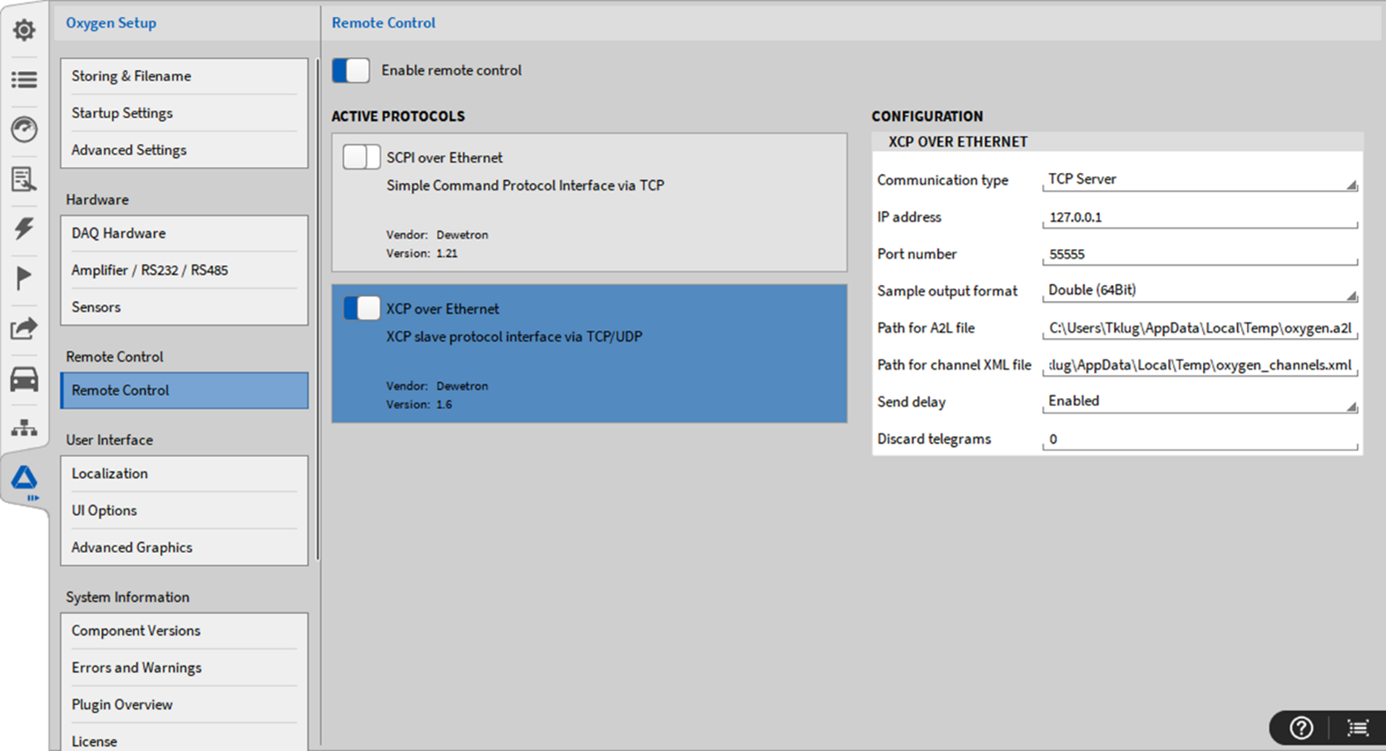Open the gear settings icon in sidebar
Screen dimensions: 1386x751
[x=24, y=30]
